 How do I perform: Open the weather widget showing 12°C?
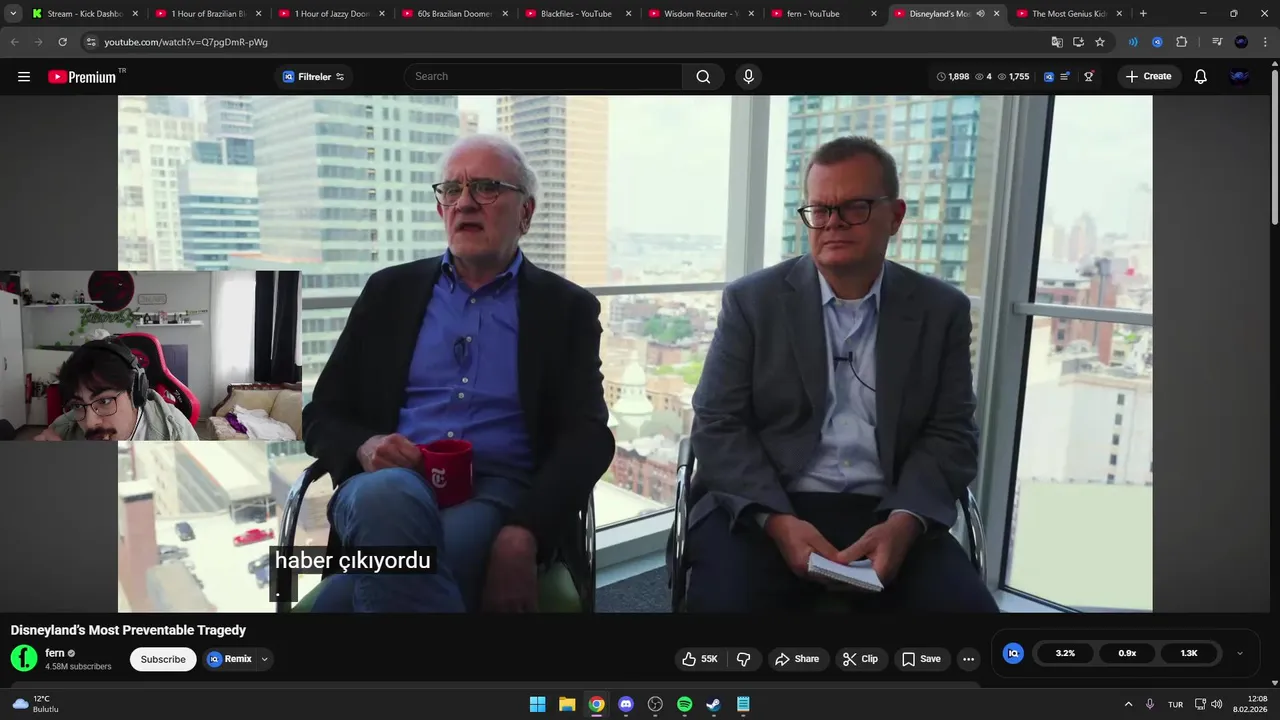(x=36, y=704)
